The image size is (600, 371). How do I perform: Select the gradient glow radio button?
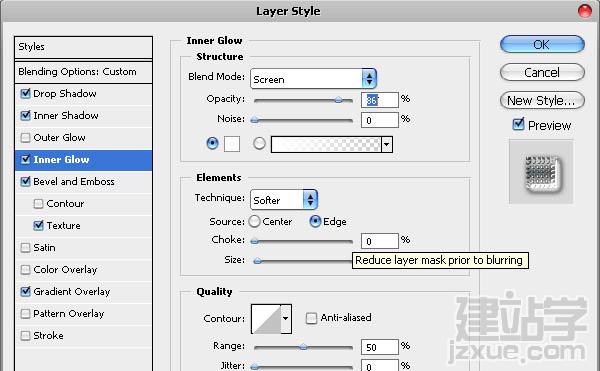[x=259, y=143]
